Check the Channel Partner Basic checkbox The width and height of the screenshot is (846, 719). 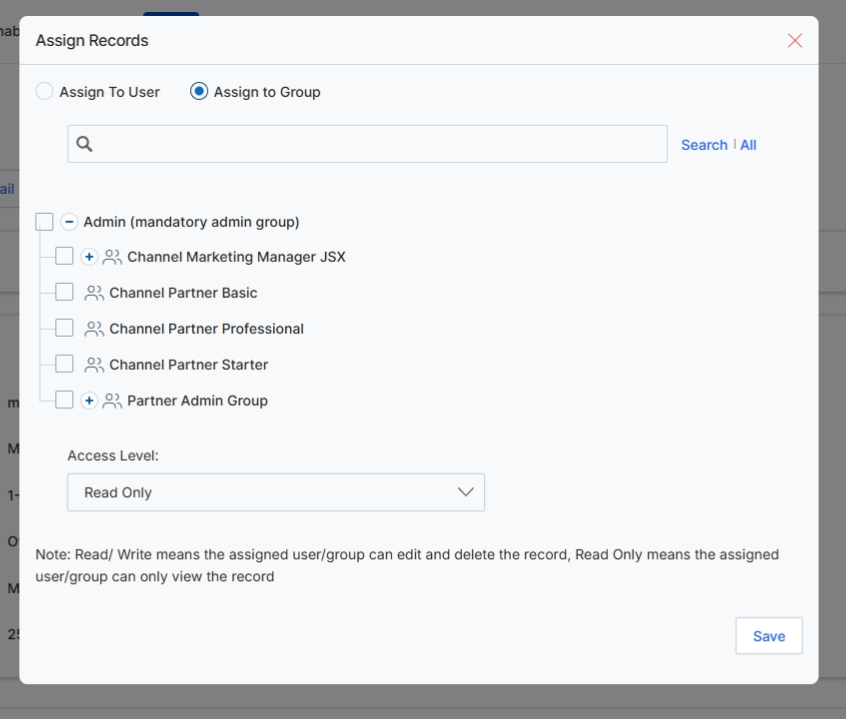tap(64, 292)
